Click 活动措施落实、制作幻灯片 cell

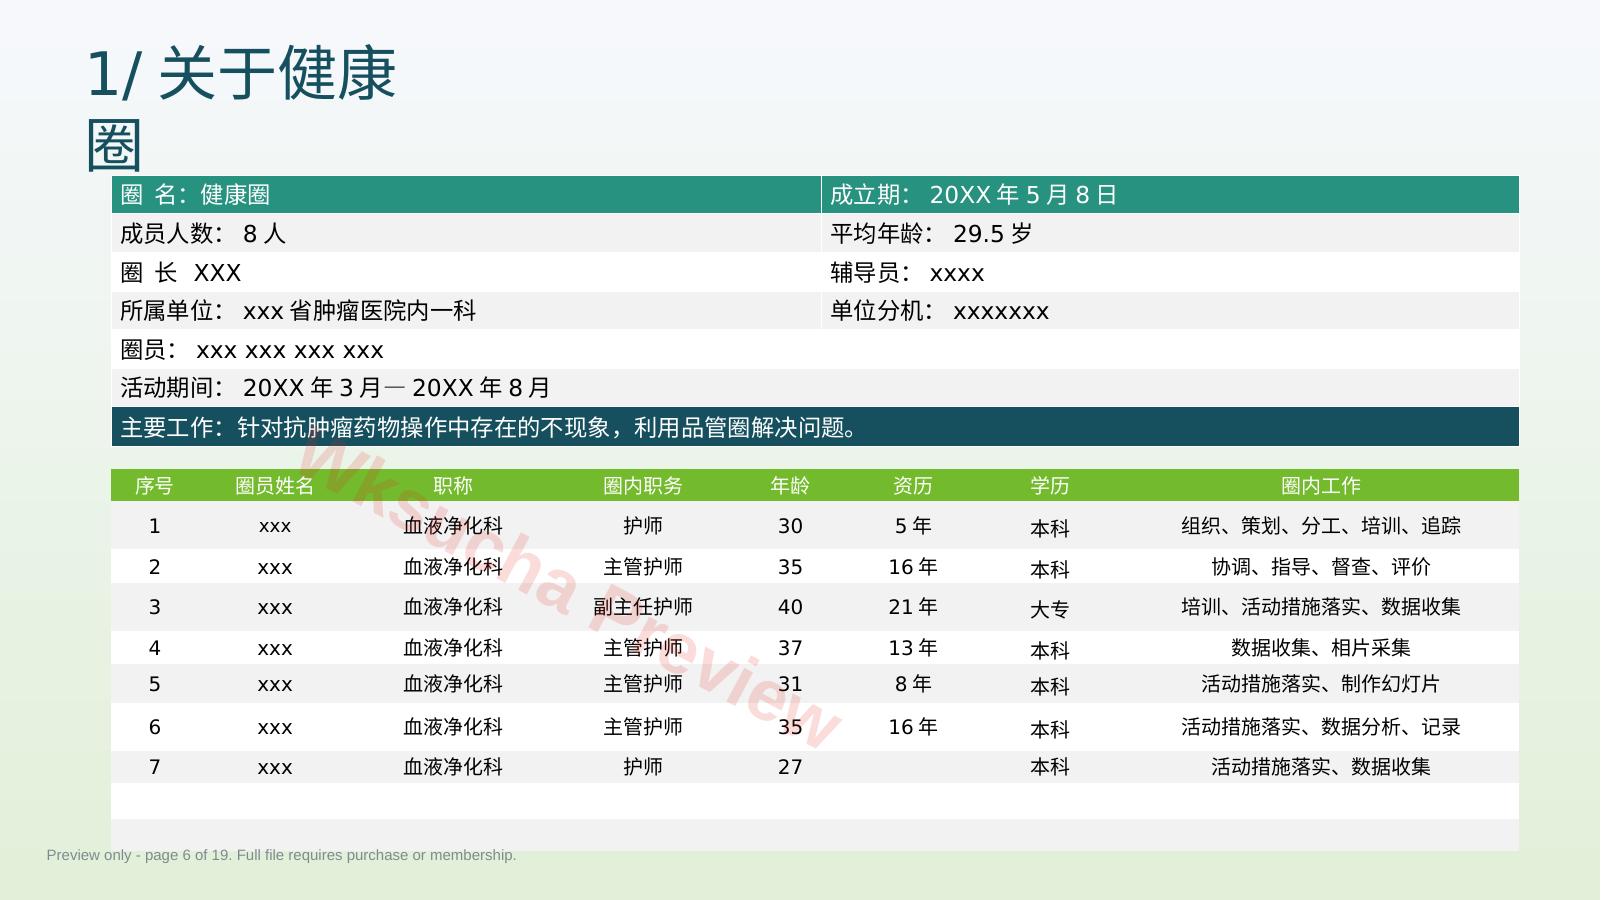pos(1321,684)
